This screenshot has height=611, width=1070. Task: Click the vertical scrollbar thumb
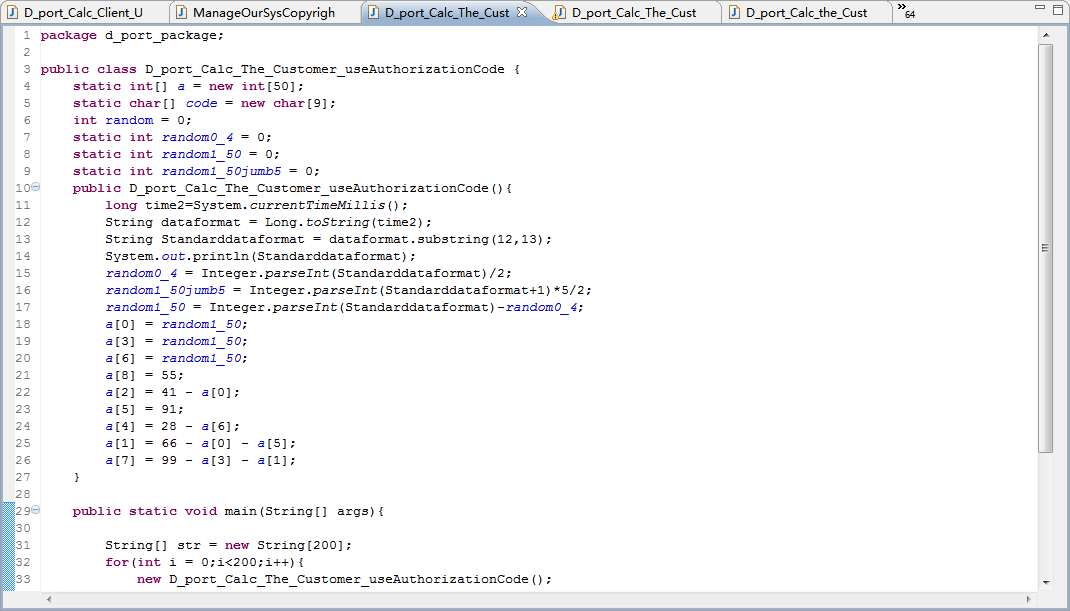(1045, 248)
